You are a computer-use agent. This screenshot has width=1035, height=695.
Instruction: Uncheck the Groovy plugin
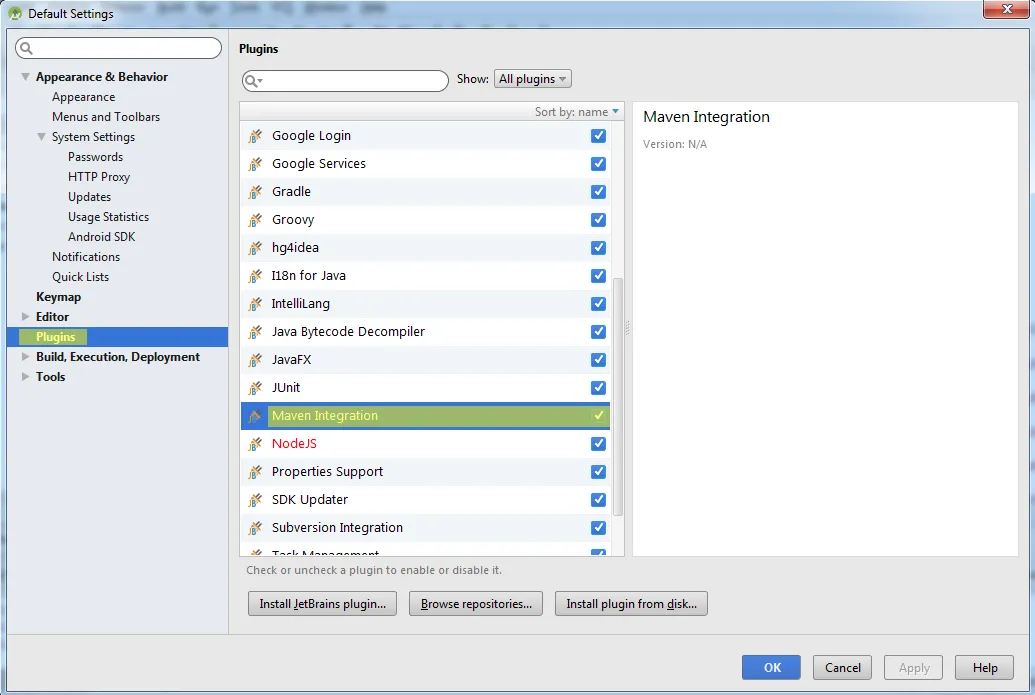(x=598, y=220)
